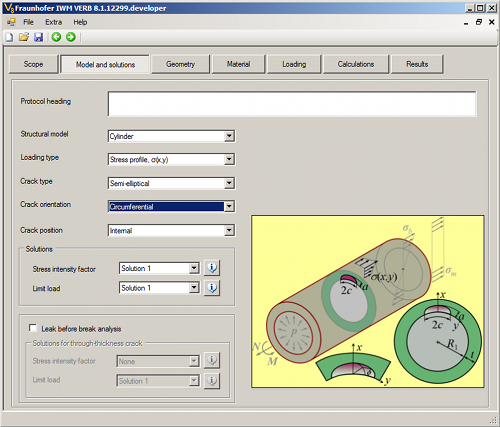
Task: Show info for Stress intensity factor Solution 1
Action: (x=212, y=268)
